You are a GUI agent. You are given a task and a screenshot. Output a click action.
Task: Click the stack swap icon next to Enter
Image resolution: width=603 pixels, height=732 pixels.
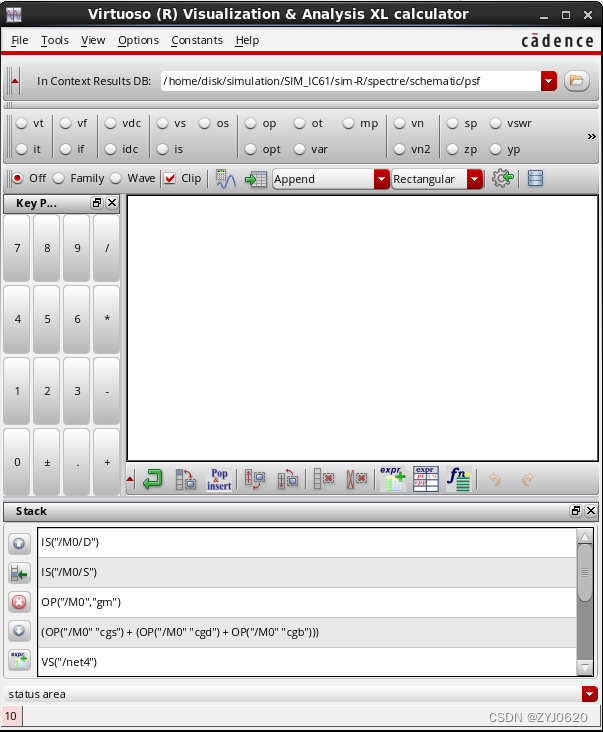click(185, 479)
